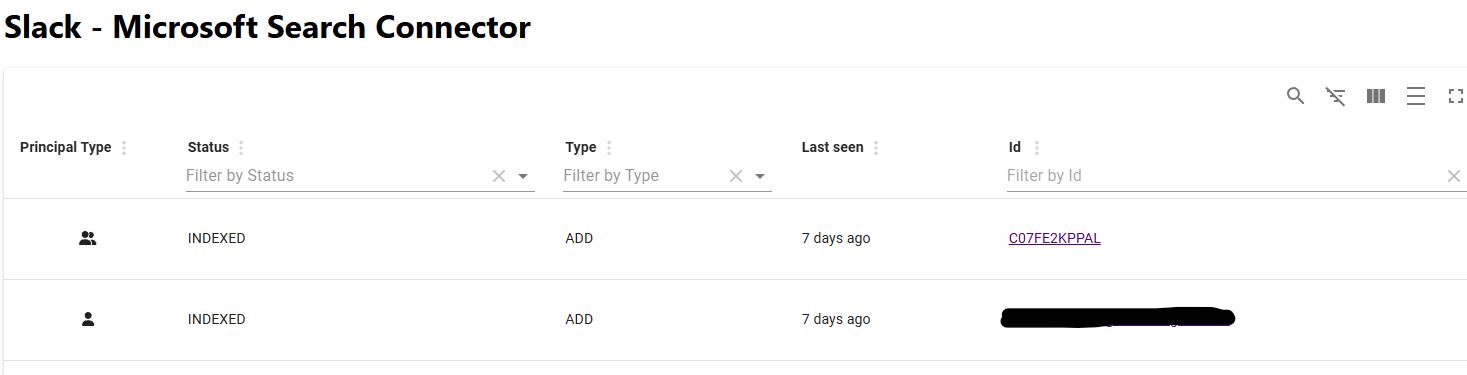The width and height of the screenshot is (1467, 375).
Task: Open the C07FE2KPPAL link
Action: point(1055,238)
